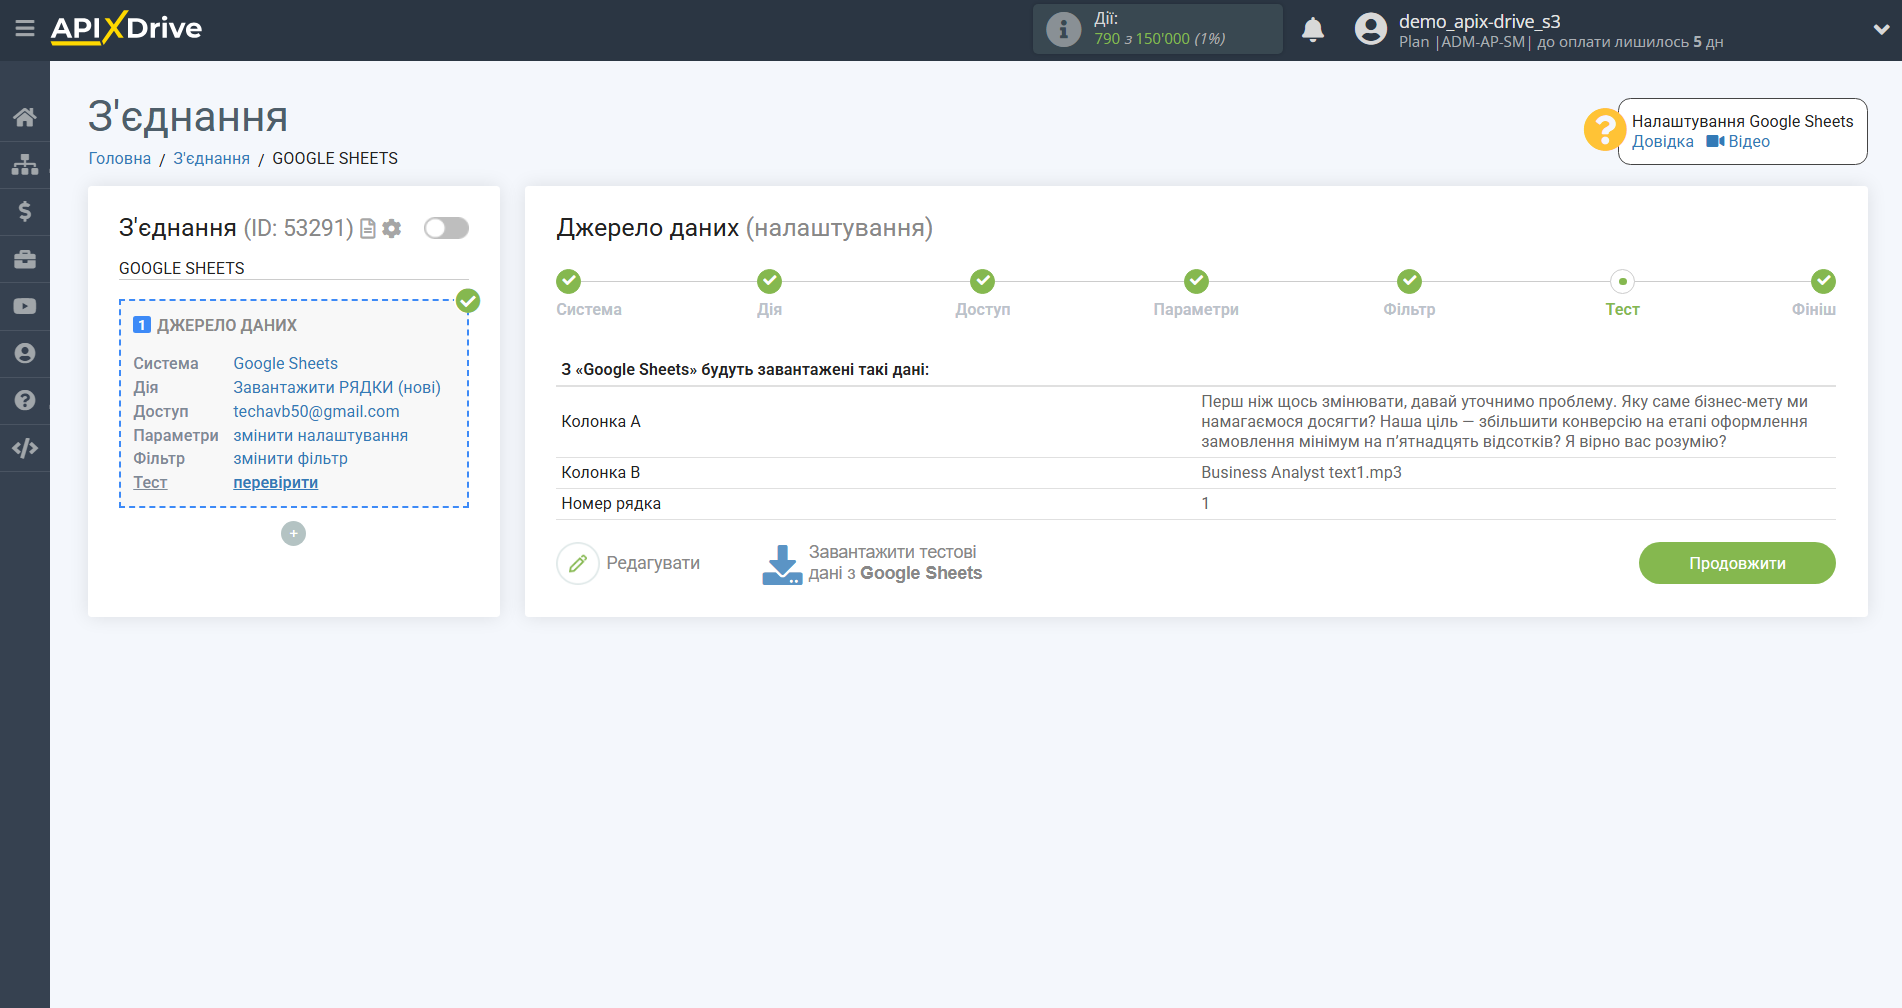This screenshot has width=1902, height=1008.
Task: Open the З'єднання breadcrumb link
Action: [211, 158]
